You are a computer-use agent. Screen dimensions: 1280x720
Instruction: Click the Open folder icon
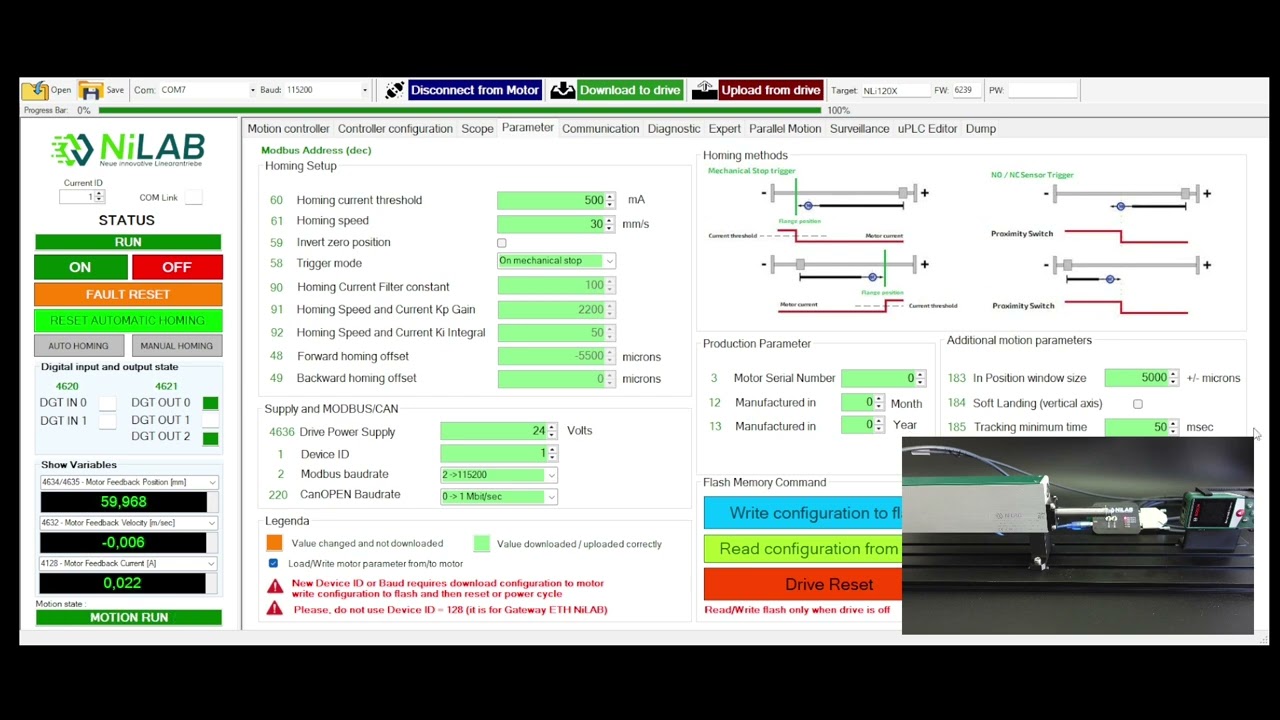point(35,90)
